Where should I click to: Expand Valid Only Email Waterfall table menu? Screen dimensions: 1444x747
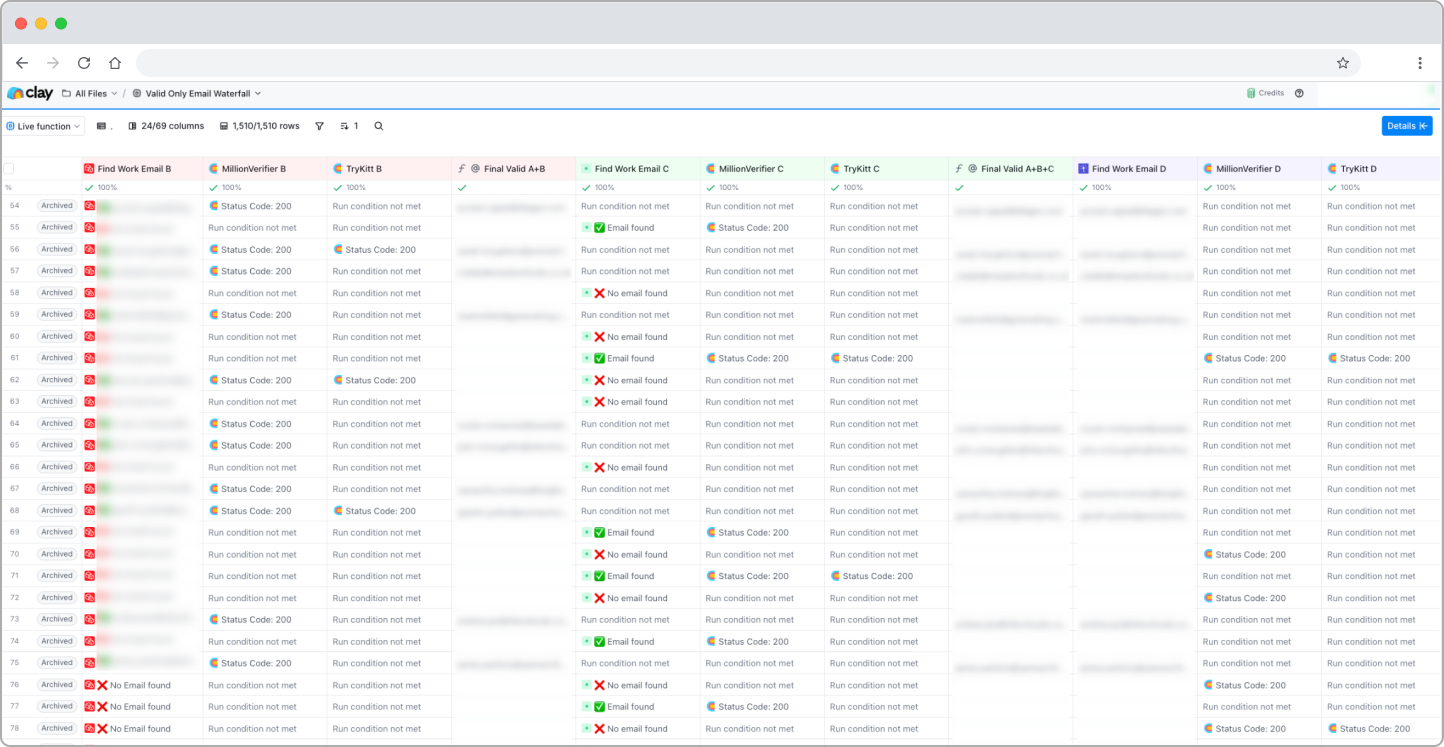[197, 93]
